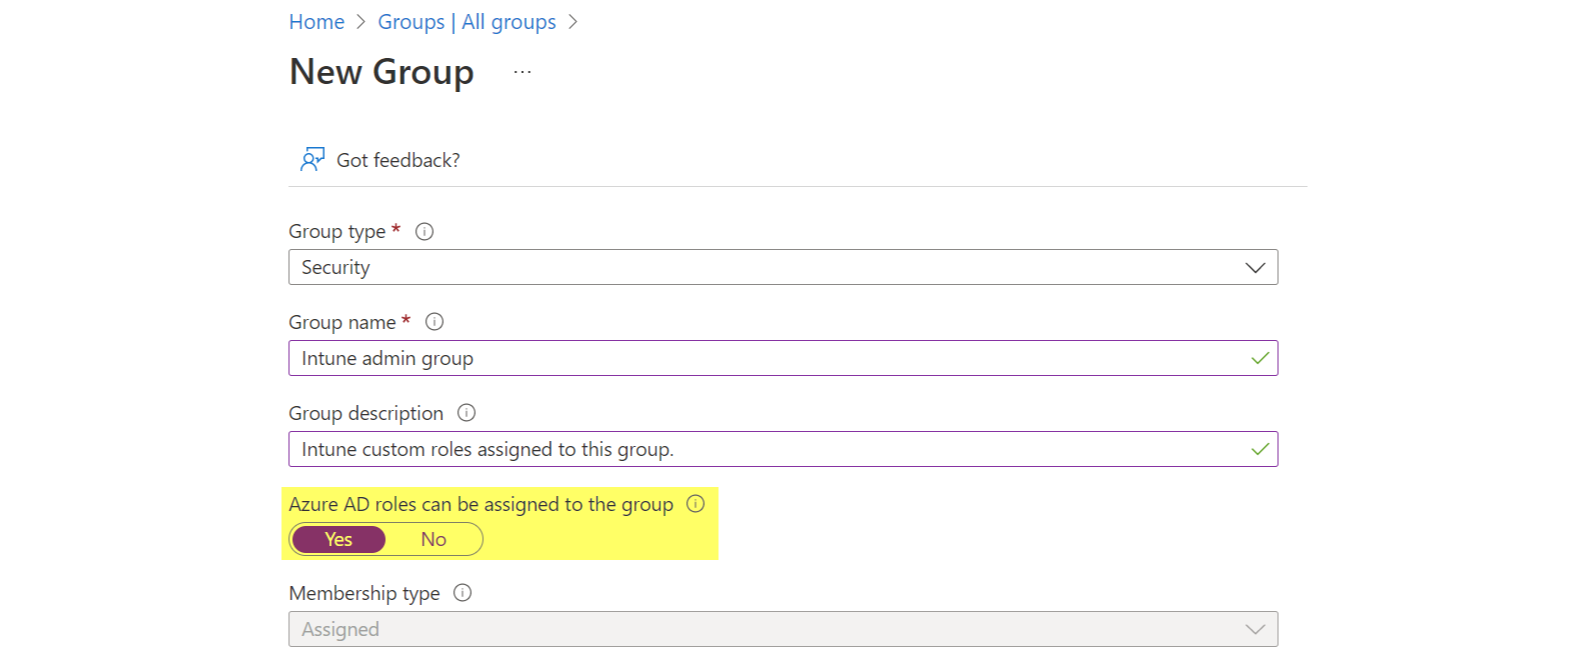Click the Security dropdown chevron
The height and width of the screenshot is (663, 1581).
(1256, 267)
